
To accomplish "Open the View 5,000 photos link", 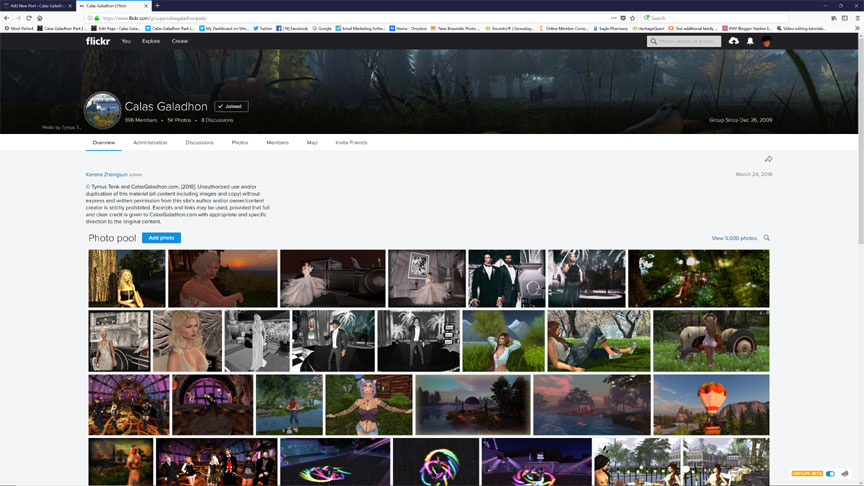I will [x=733, y=238].
